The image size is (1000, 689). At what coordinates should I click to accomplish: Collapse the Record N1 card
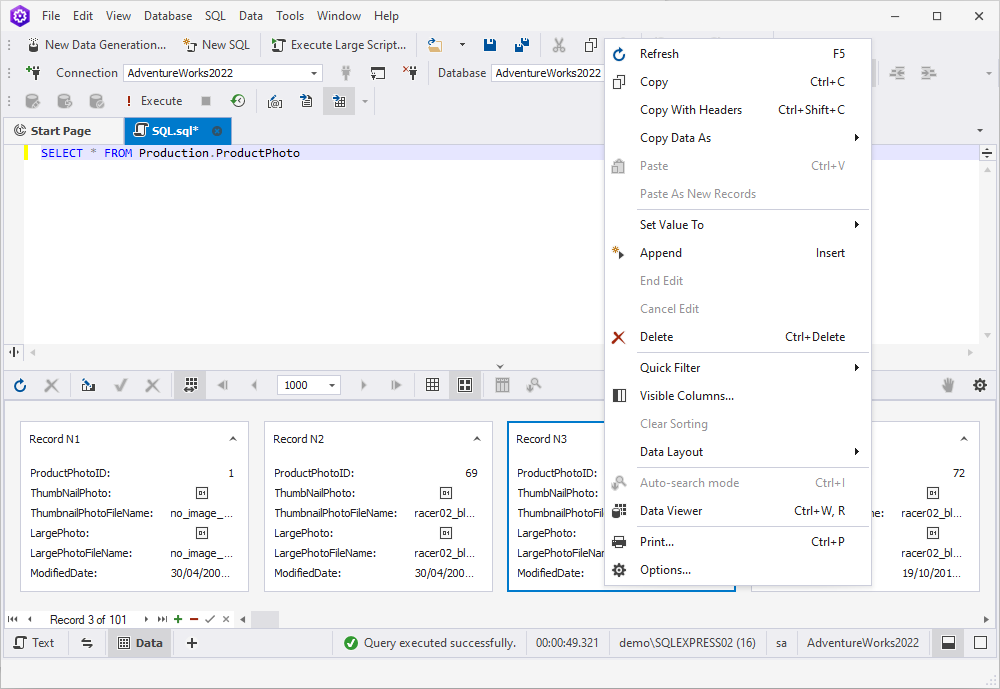click(233, 439)
